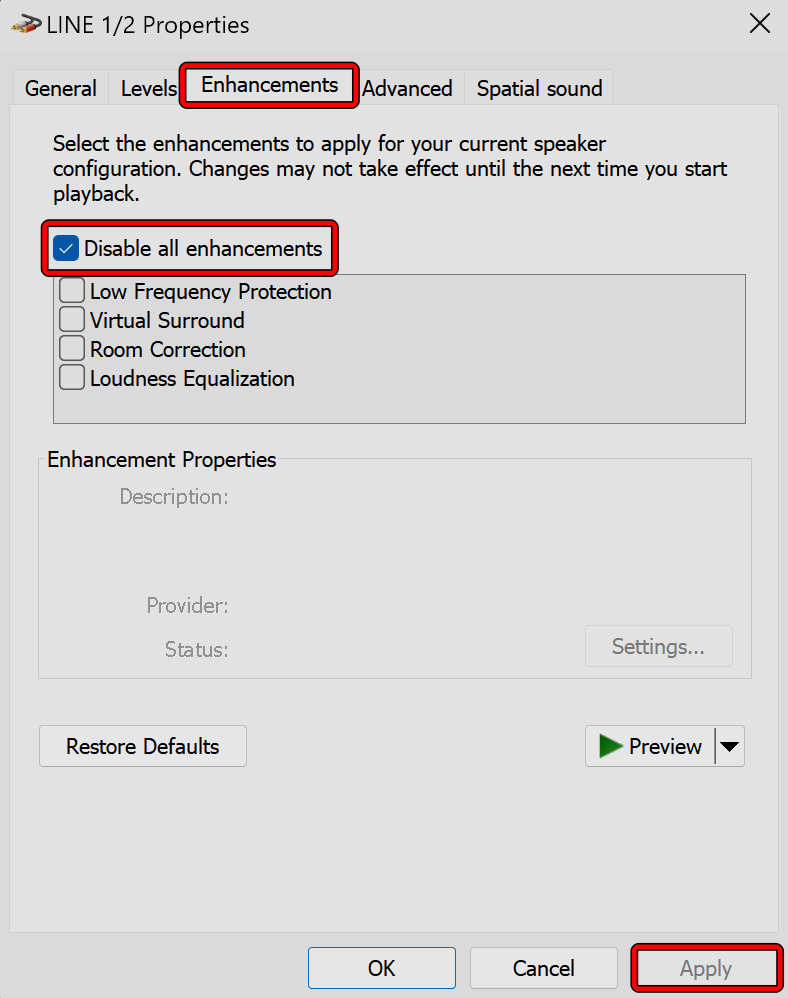This screenshot has width=788, height=998.
Task: Close the LINE 1/2 Properties dialog
Action: (760, 25)
